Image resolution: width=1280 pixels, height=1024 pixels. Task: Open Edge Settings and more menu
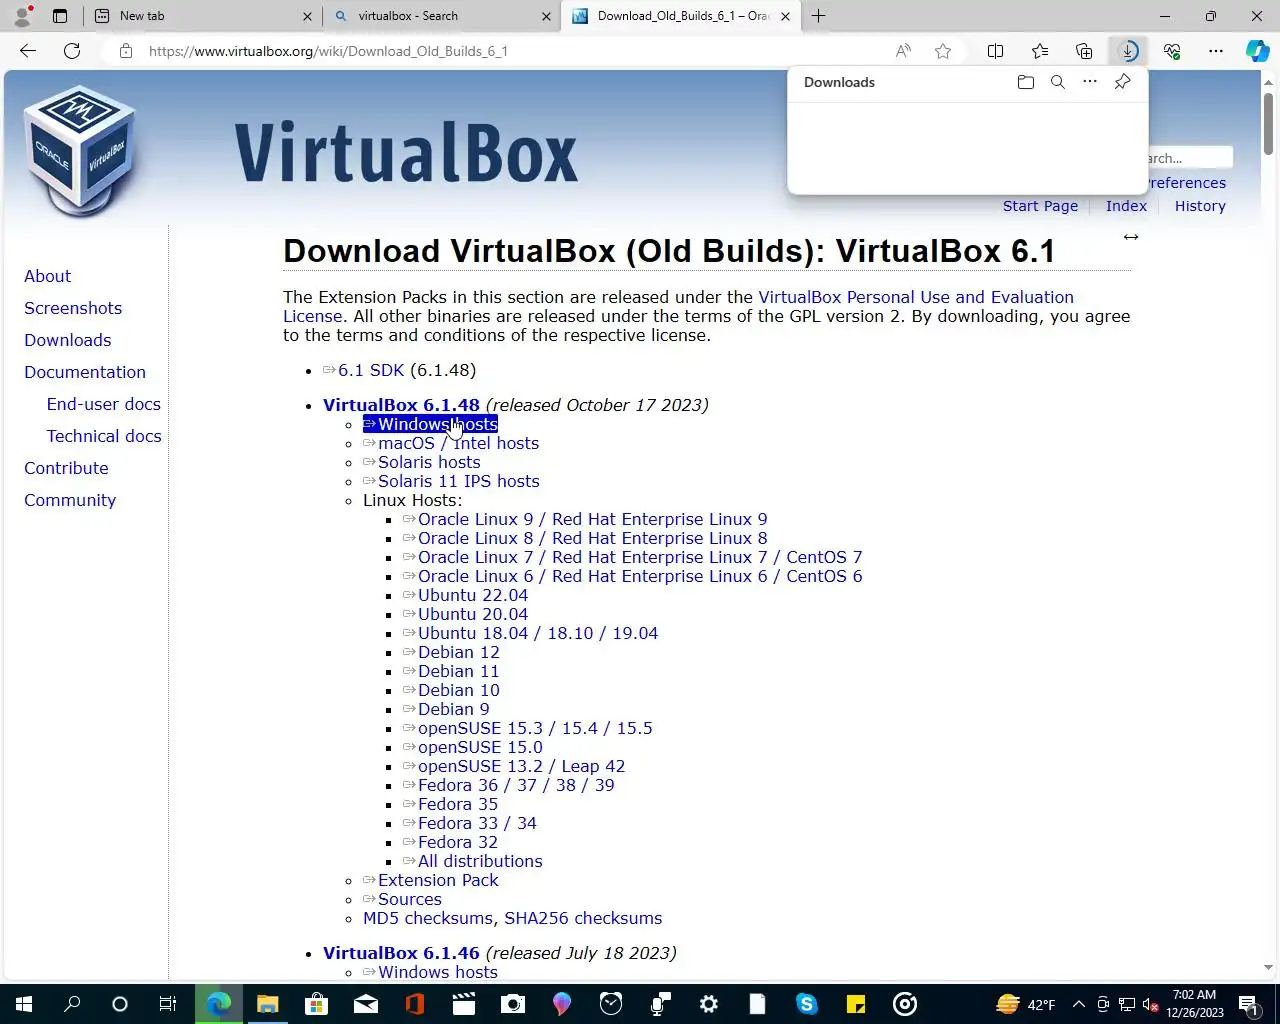(1216, 51)
